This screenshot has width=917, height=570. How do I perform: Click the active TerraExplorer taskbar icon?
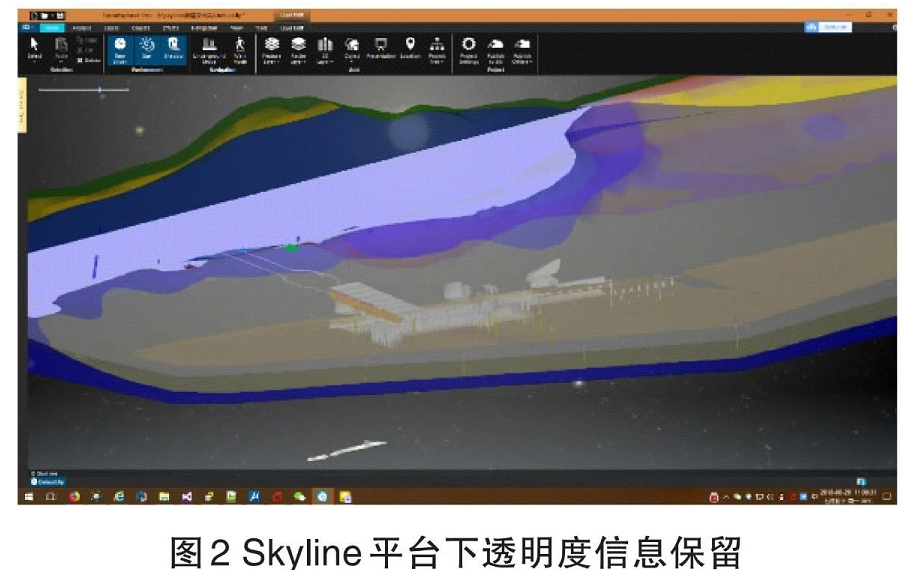coord(322,497)
